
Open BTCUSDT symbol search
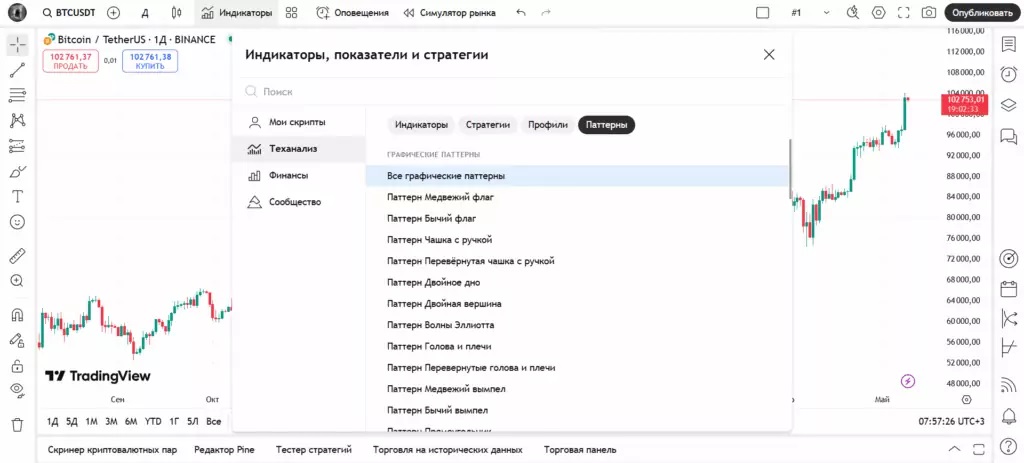pos(68,12)
